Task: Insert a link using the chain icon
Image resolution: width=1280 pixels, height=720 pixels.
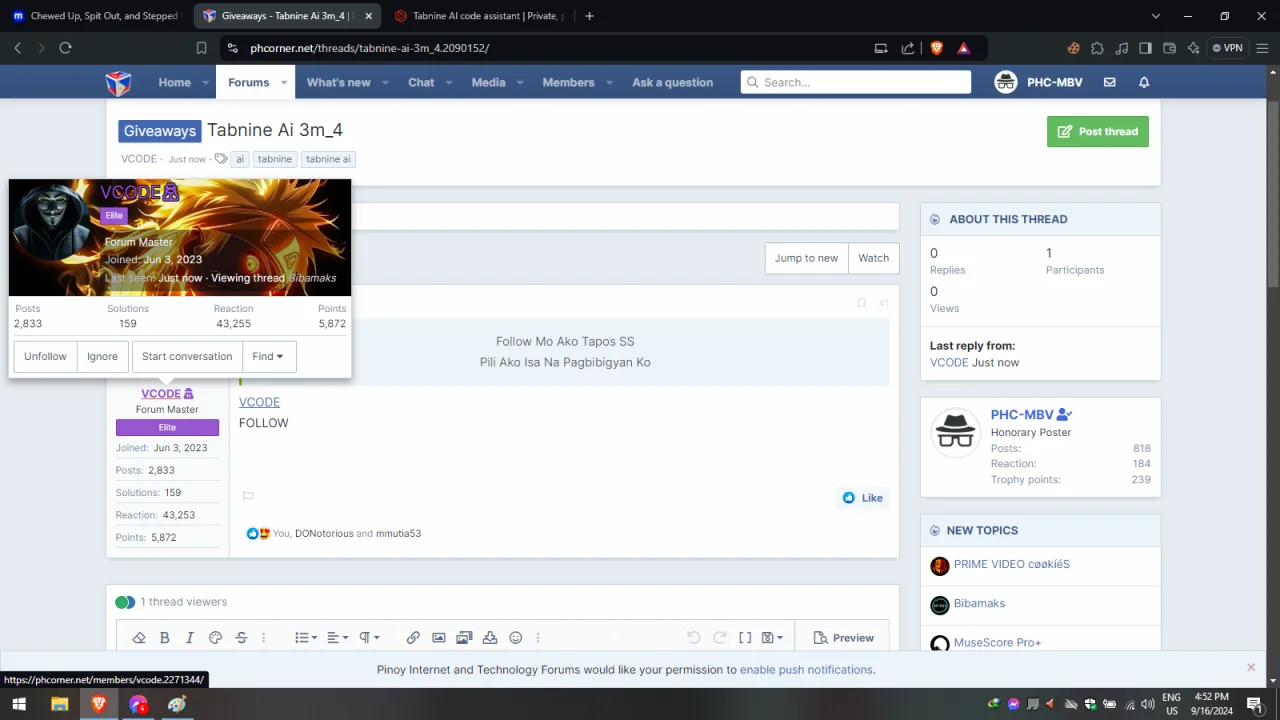Action: point(413,638)
